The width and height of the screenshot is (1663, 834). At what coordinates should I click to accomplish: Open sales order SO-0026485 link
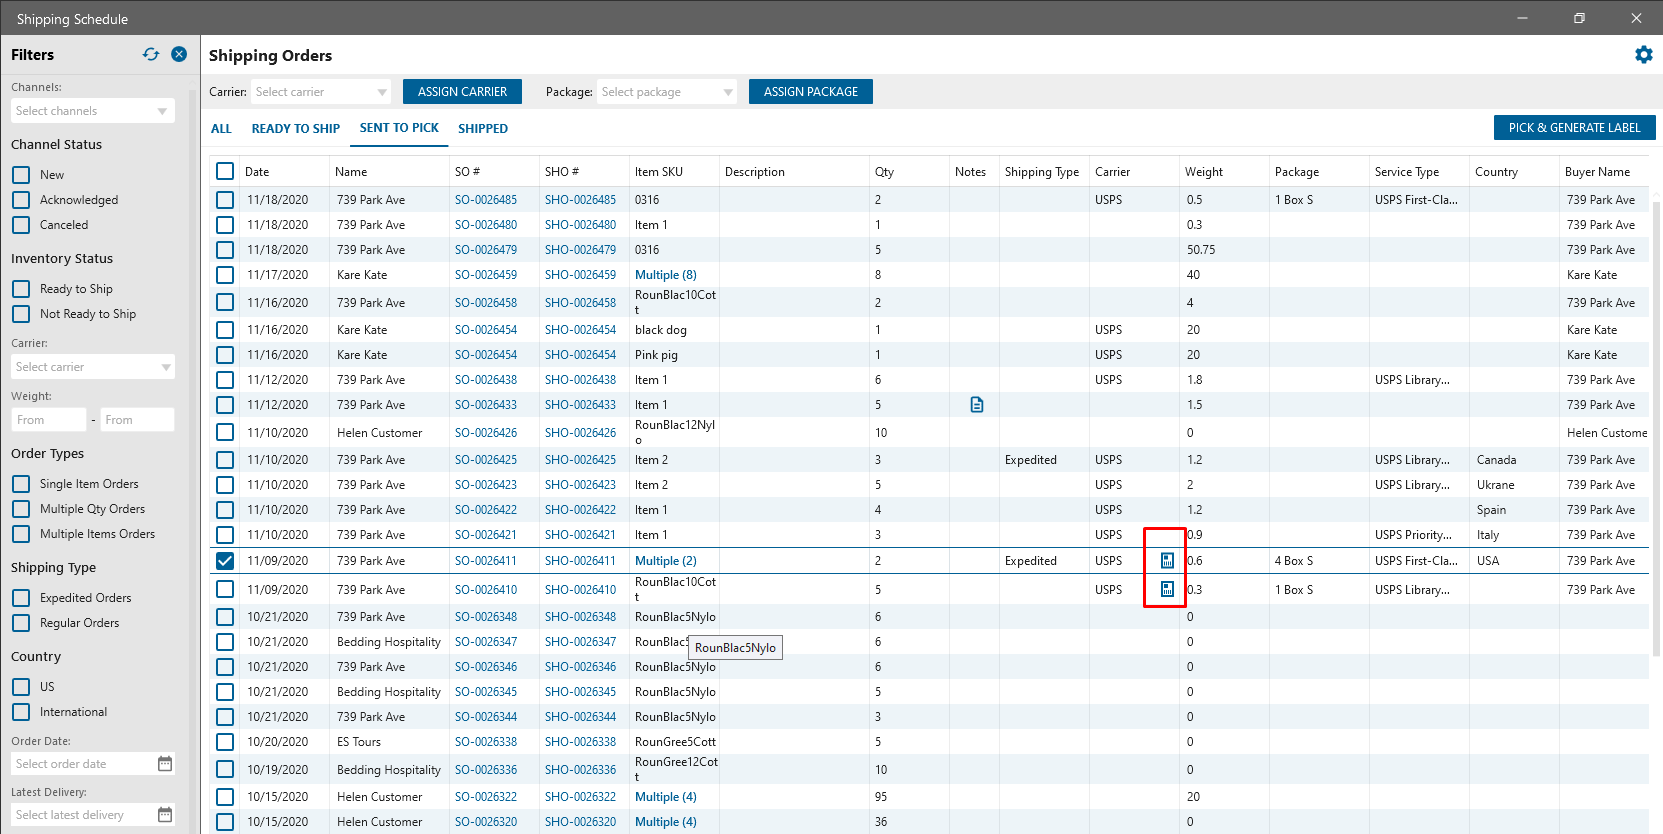click(486, 200)
